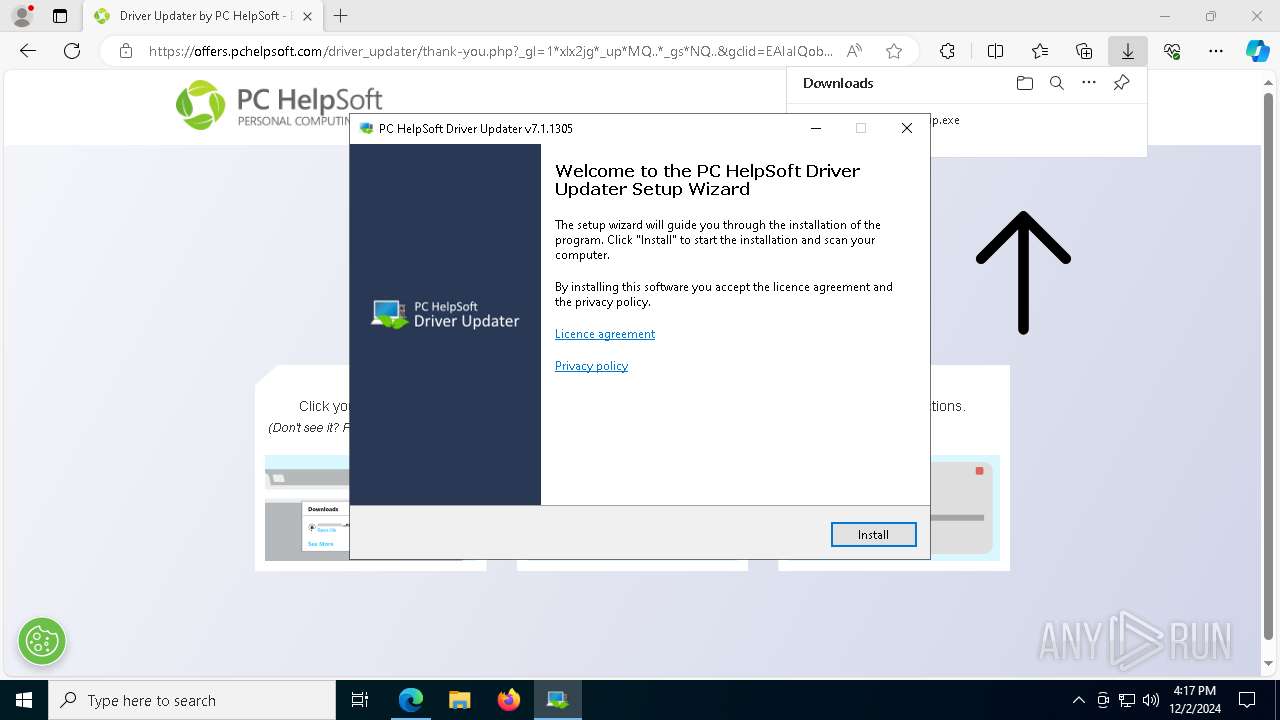Search downloads in Downloads panel

pyautogui.click(x=1056, y=83)
